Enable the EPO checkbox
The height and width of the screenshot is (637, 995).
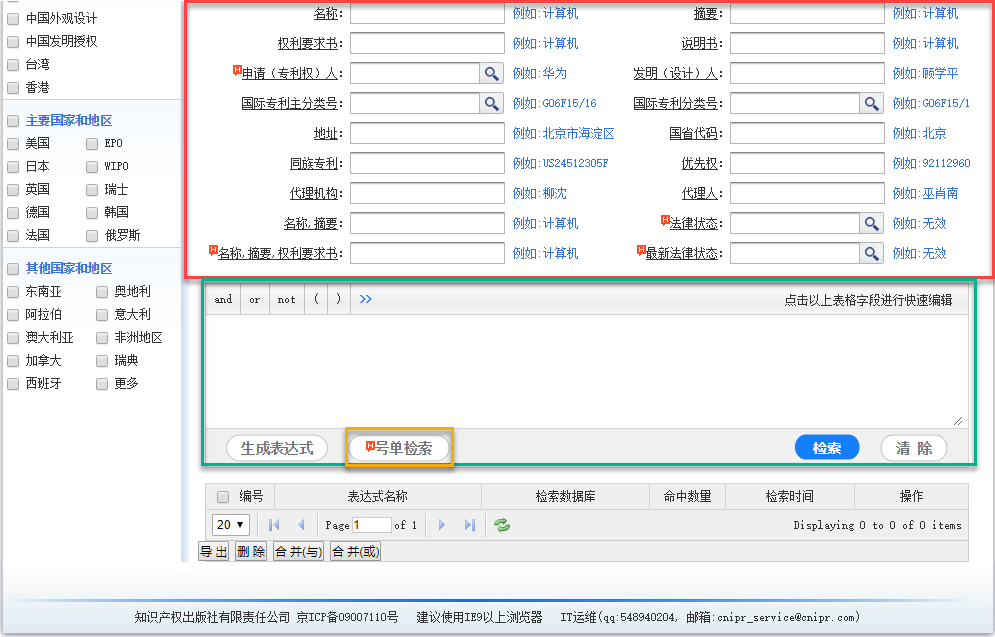click(x=92, y=144)
